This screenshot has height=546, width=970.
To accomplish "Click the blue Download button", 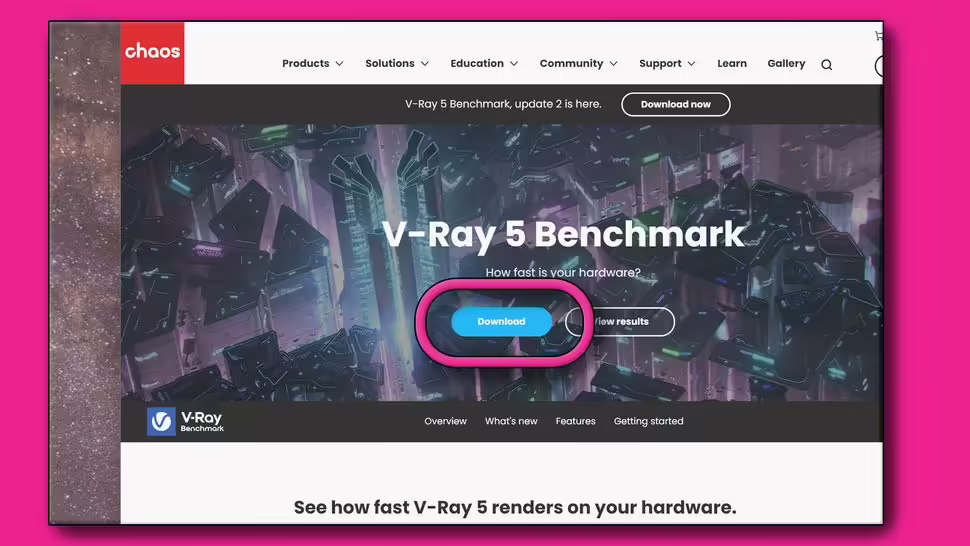I will click(x=501, y=322).
